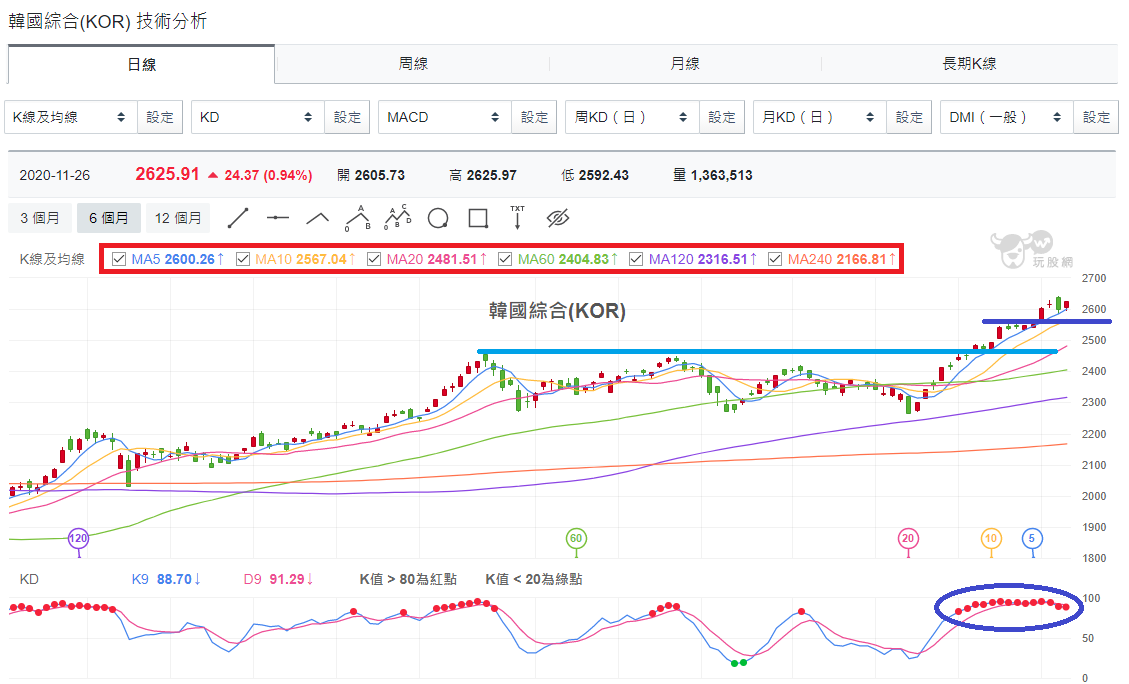Select the ABC wave drawing tool

tap(358, 218)
